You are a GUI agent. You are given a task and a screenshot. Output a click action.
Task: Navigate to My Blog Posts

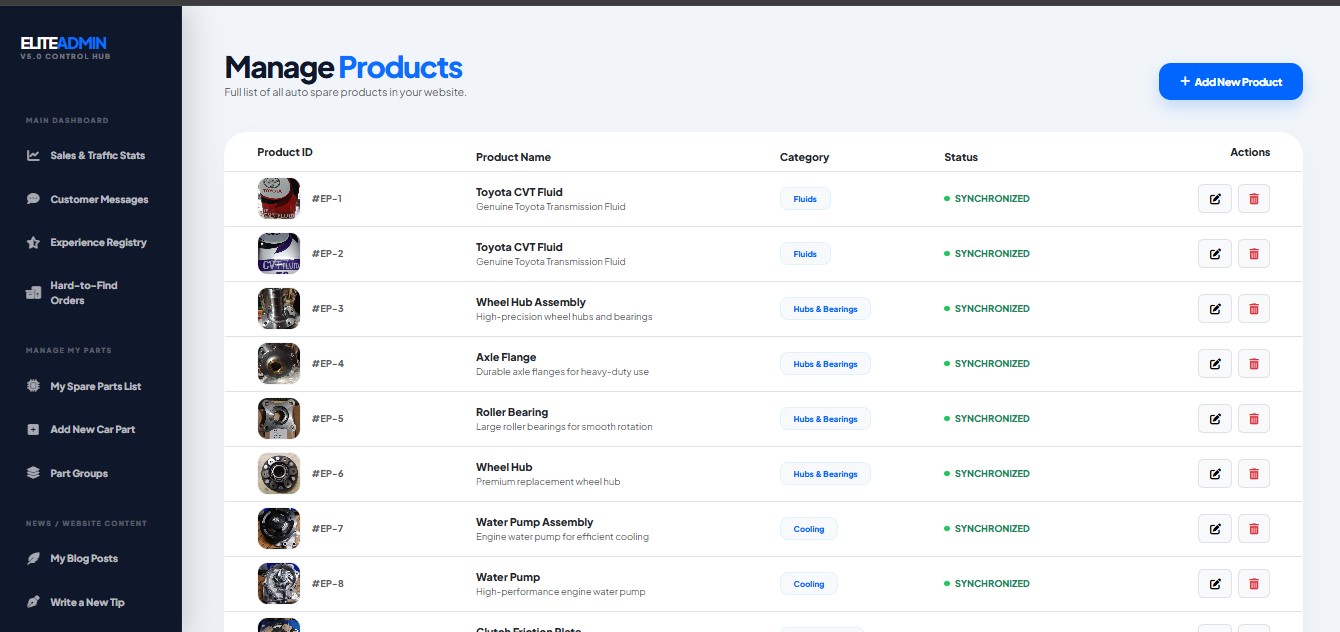coord(84,559)
